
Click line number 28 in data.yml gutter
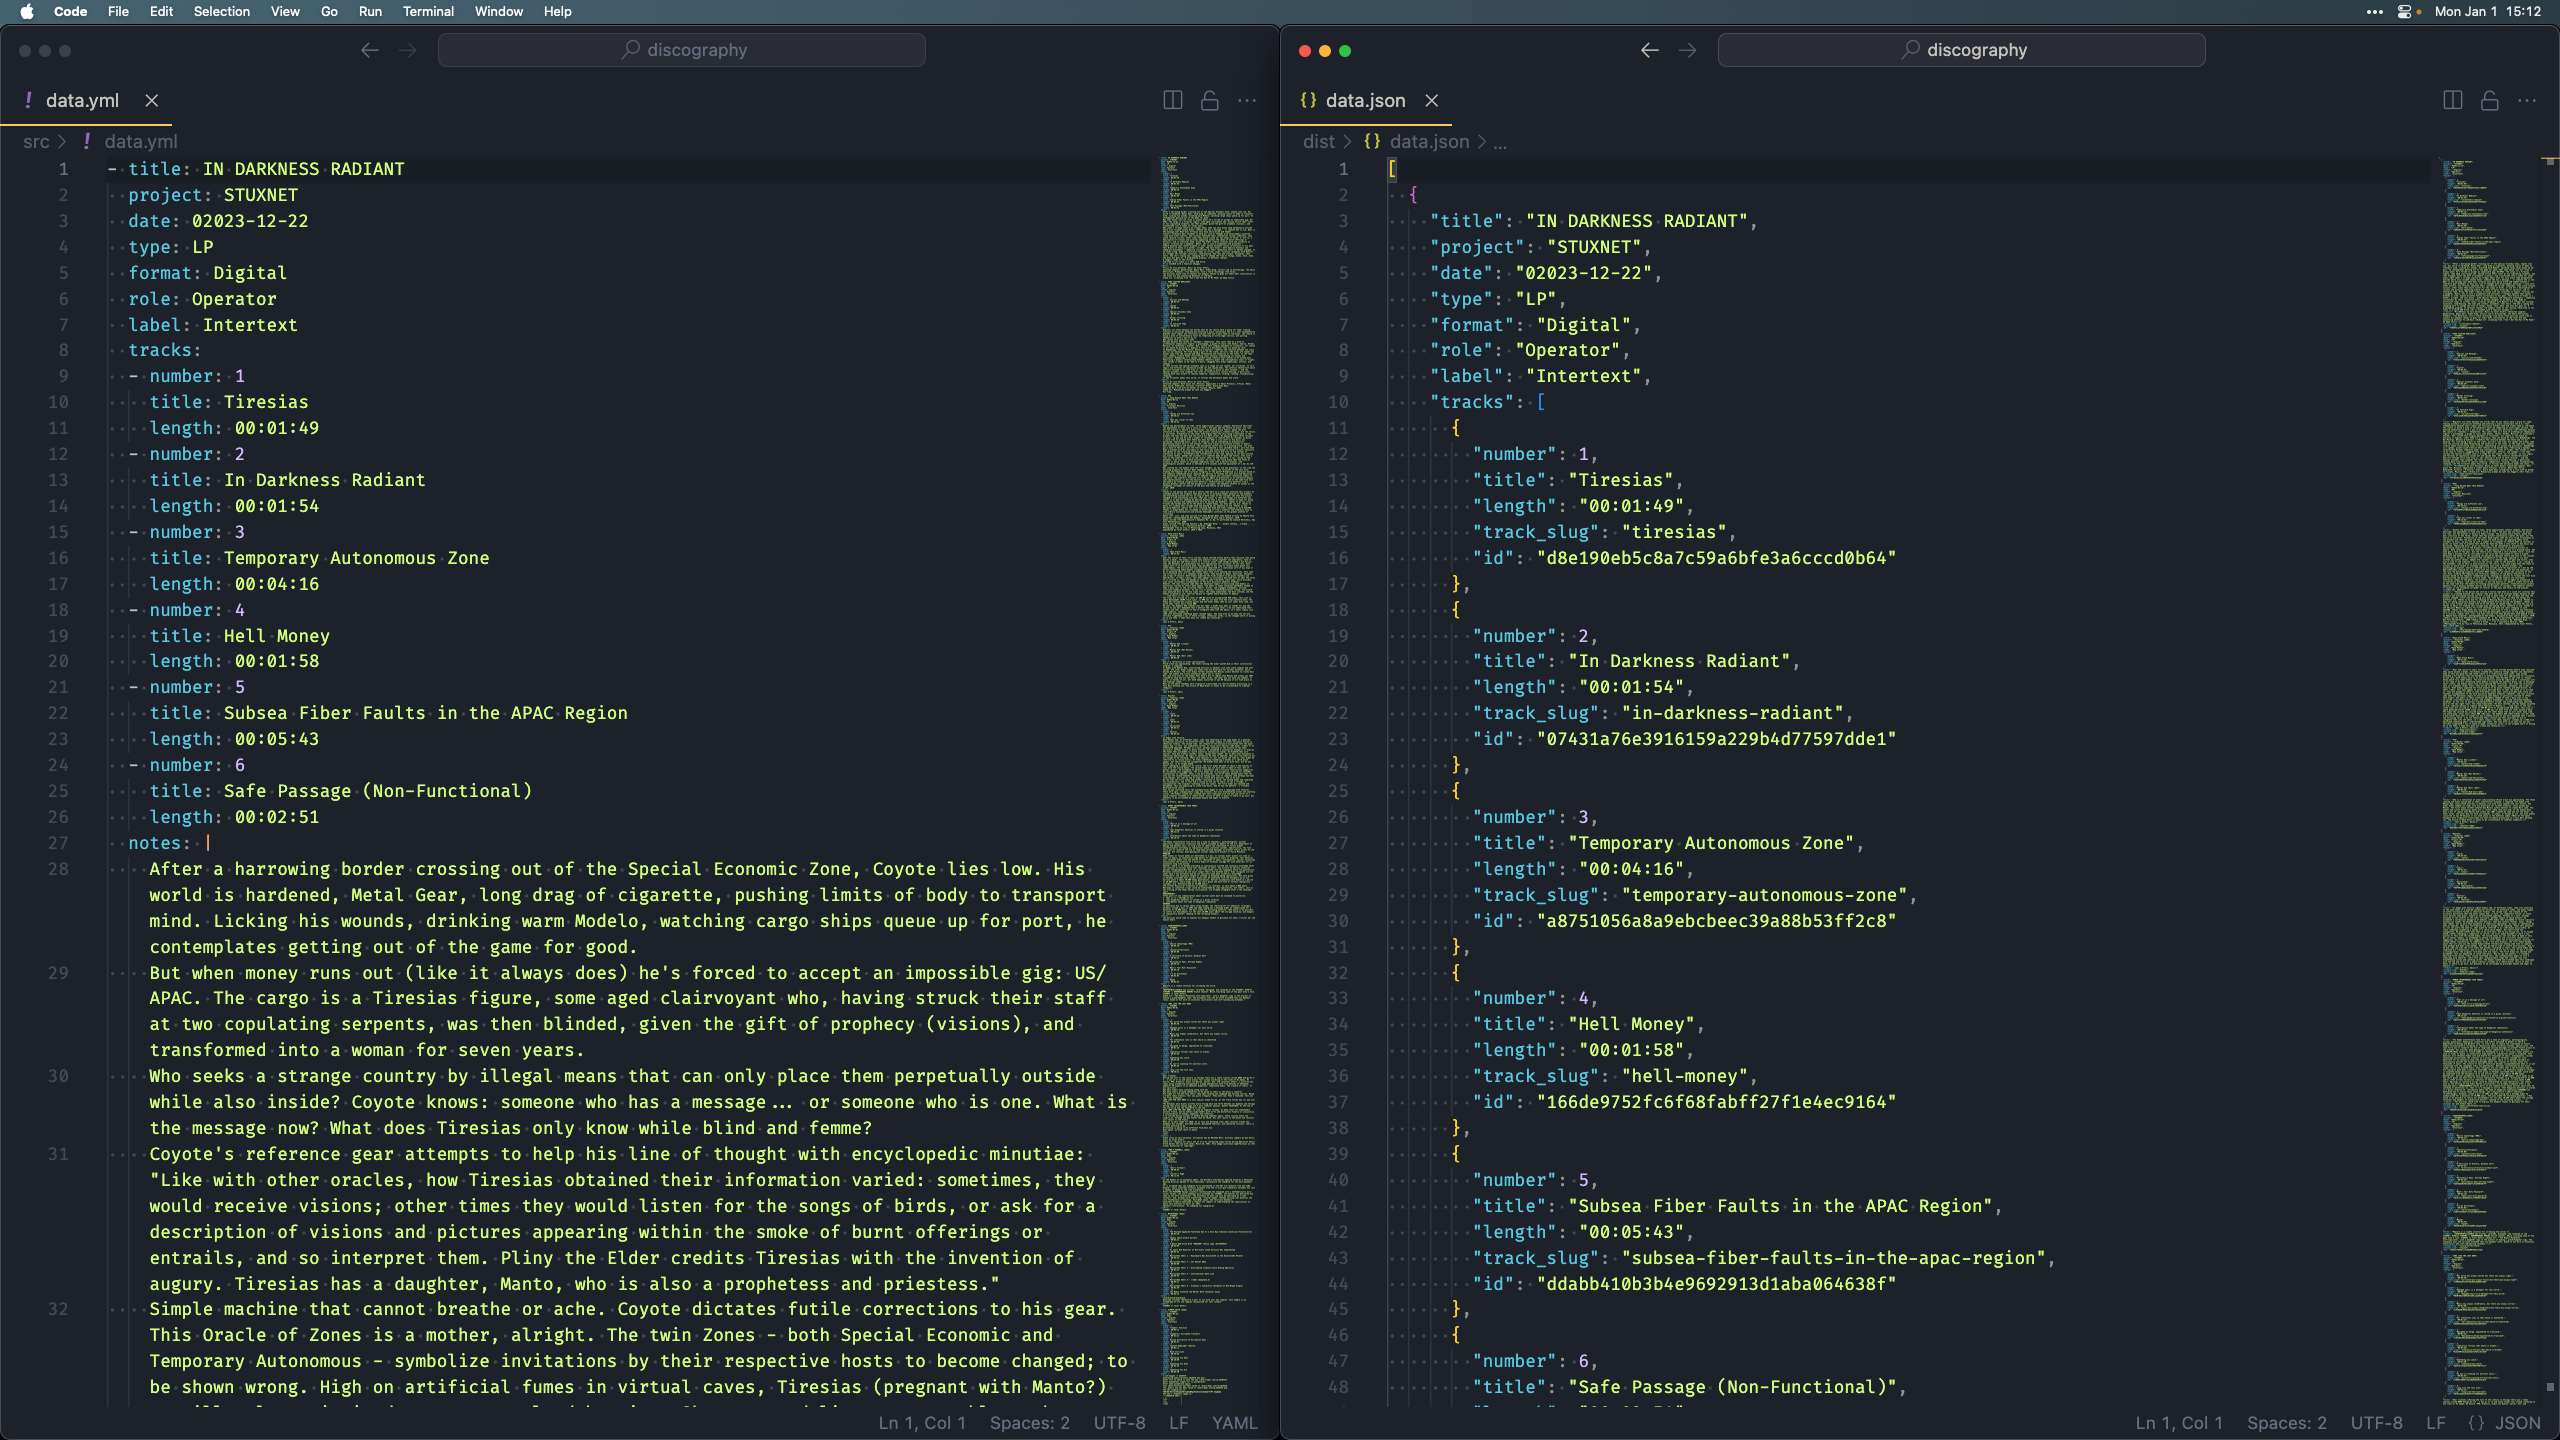pos(58,869)
